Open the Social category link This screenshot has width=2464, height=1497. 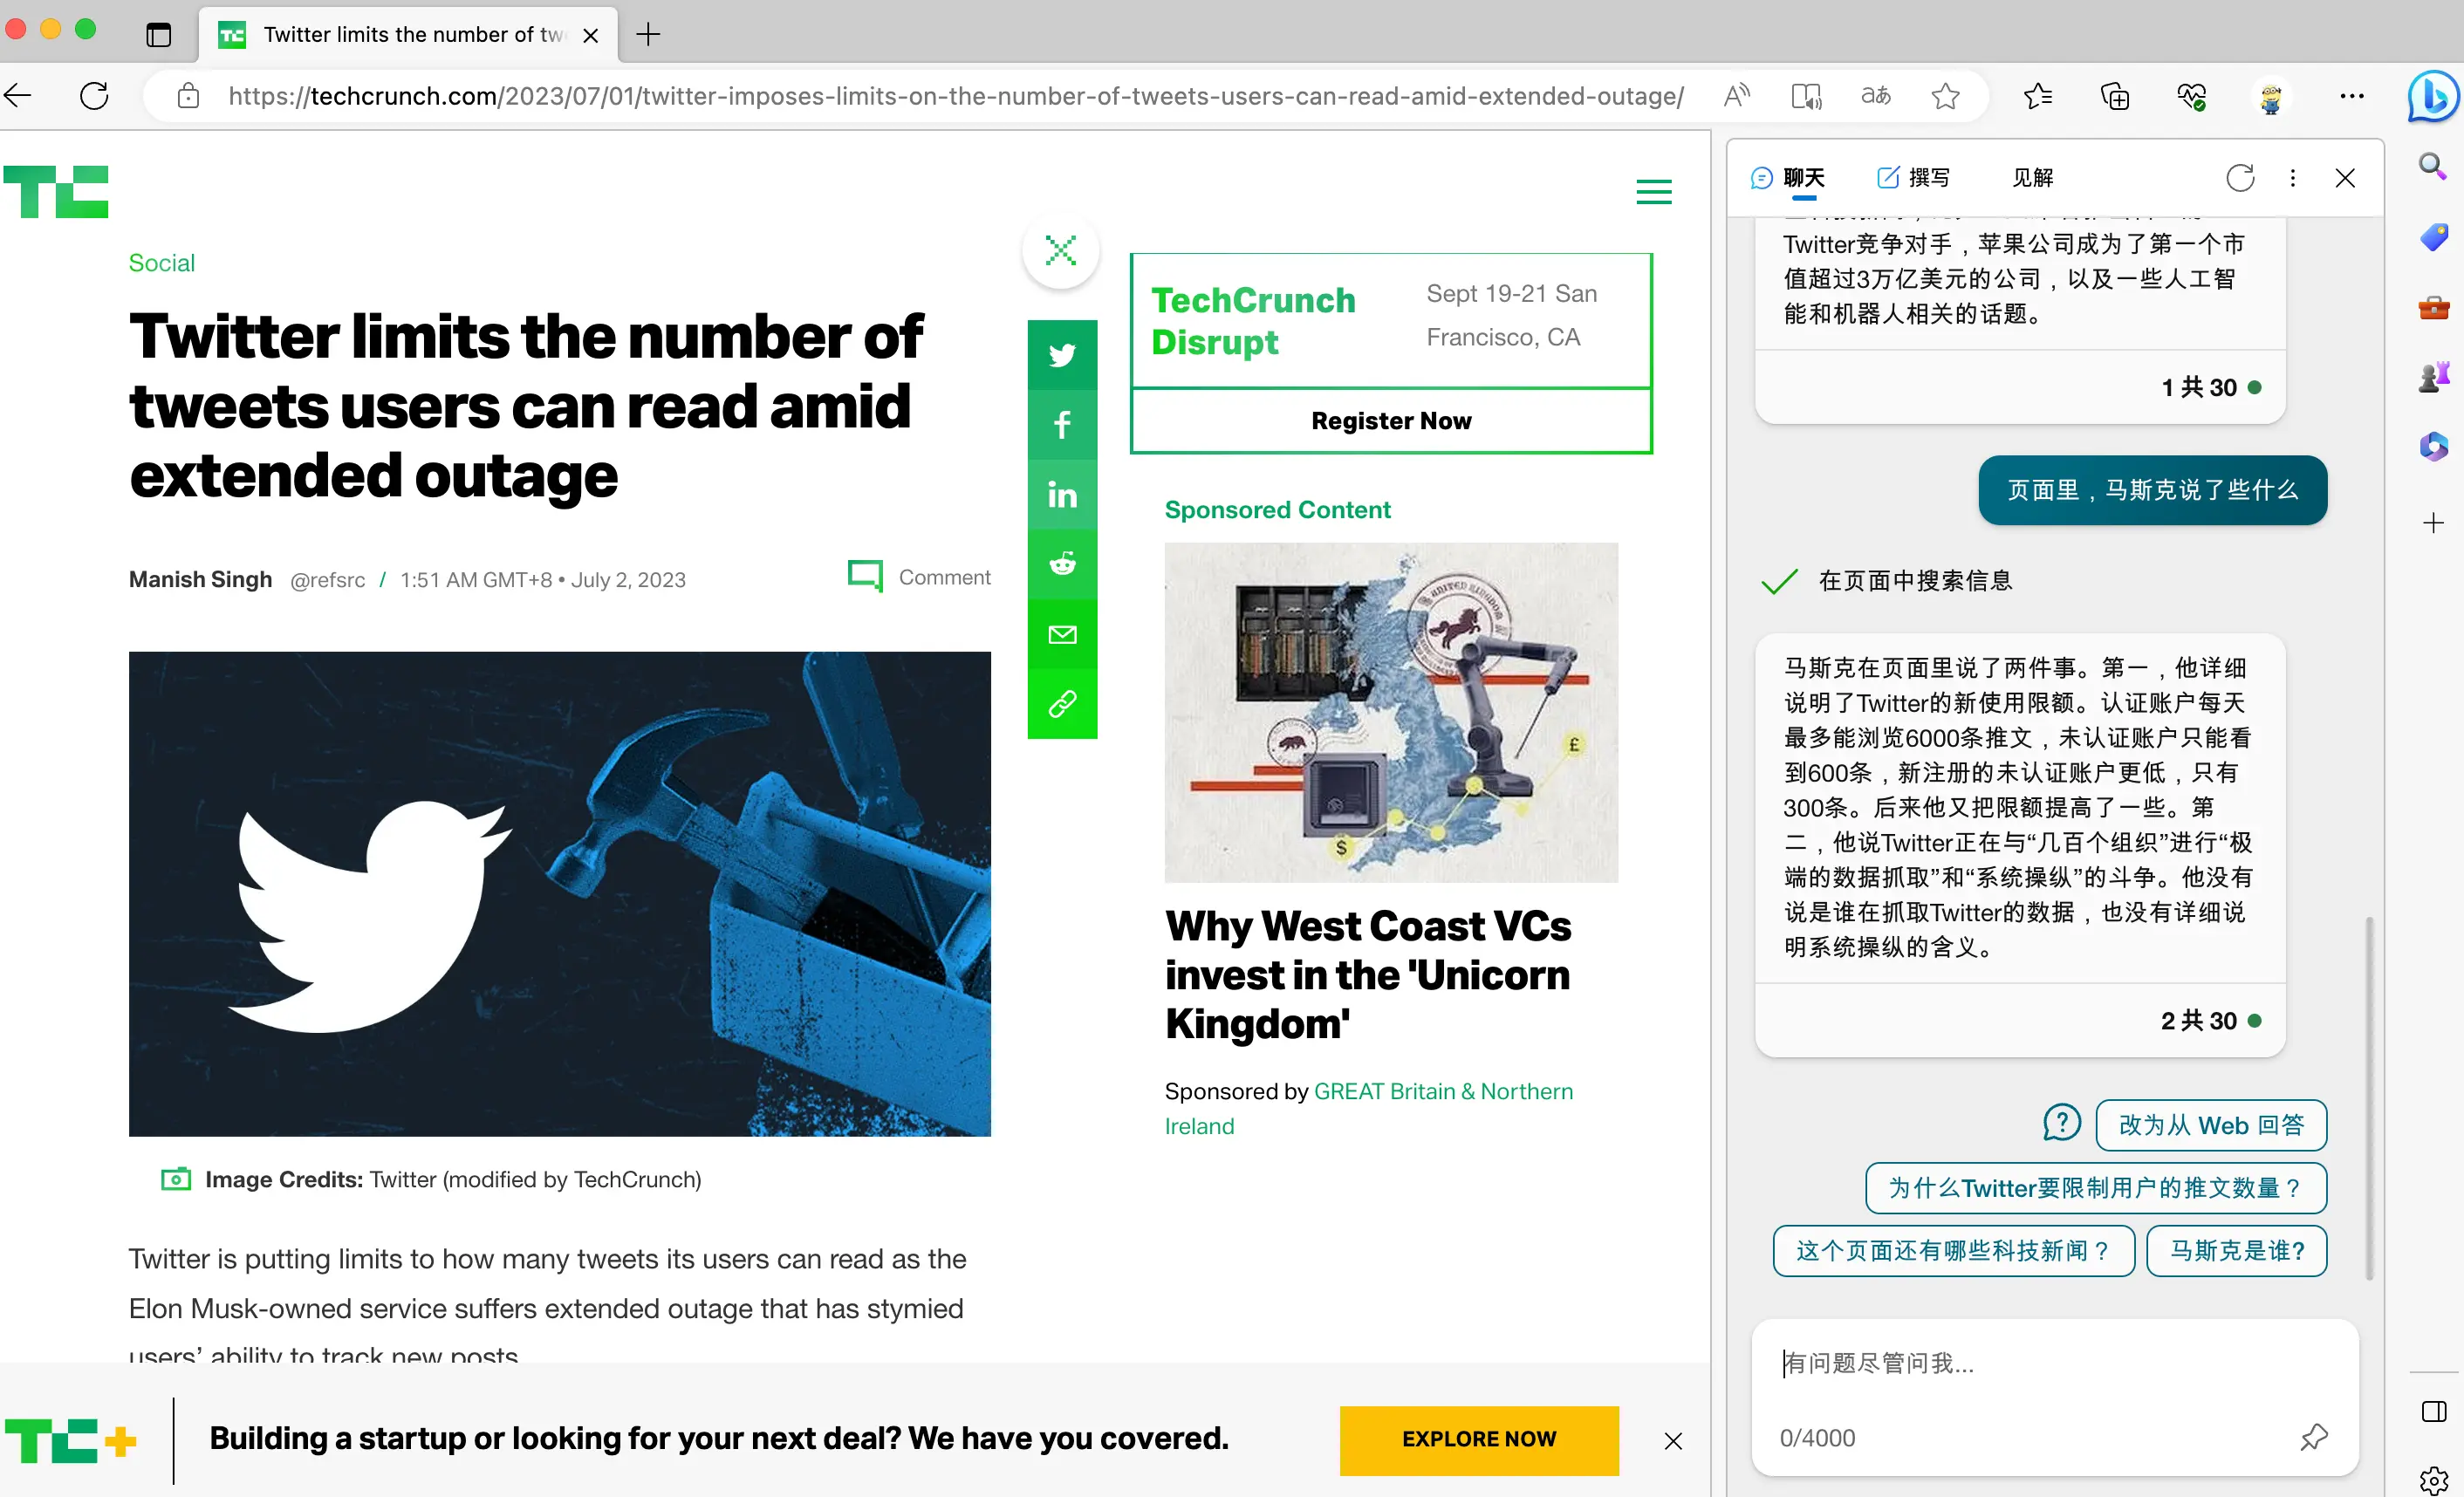click(x=161, y=263)
